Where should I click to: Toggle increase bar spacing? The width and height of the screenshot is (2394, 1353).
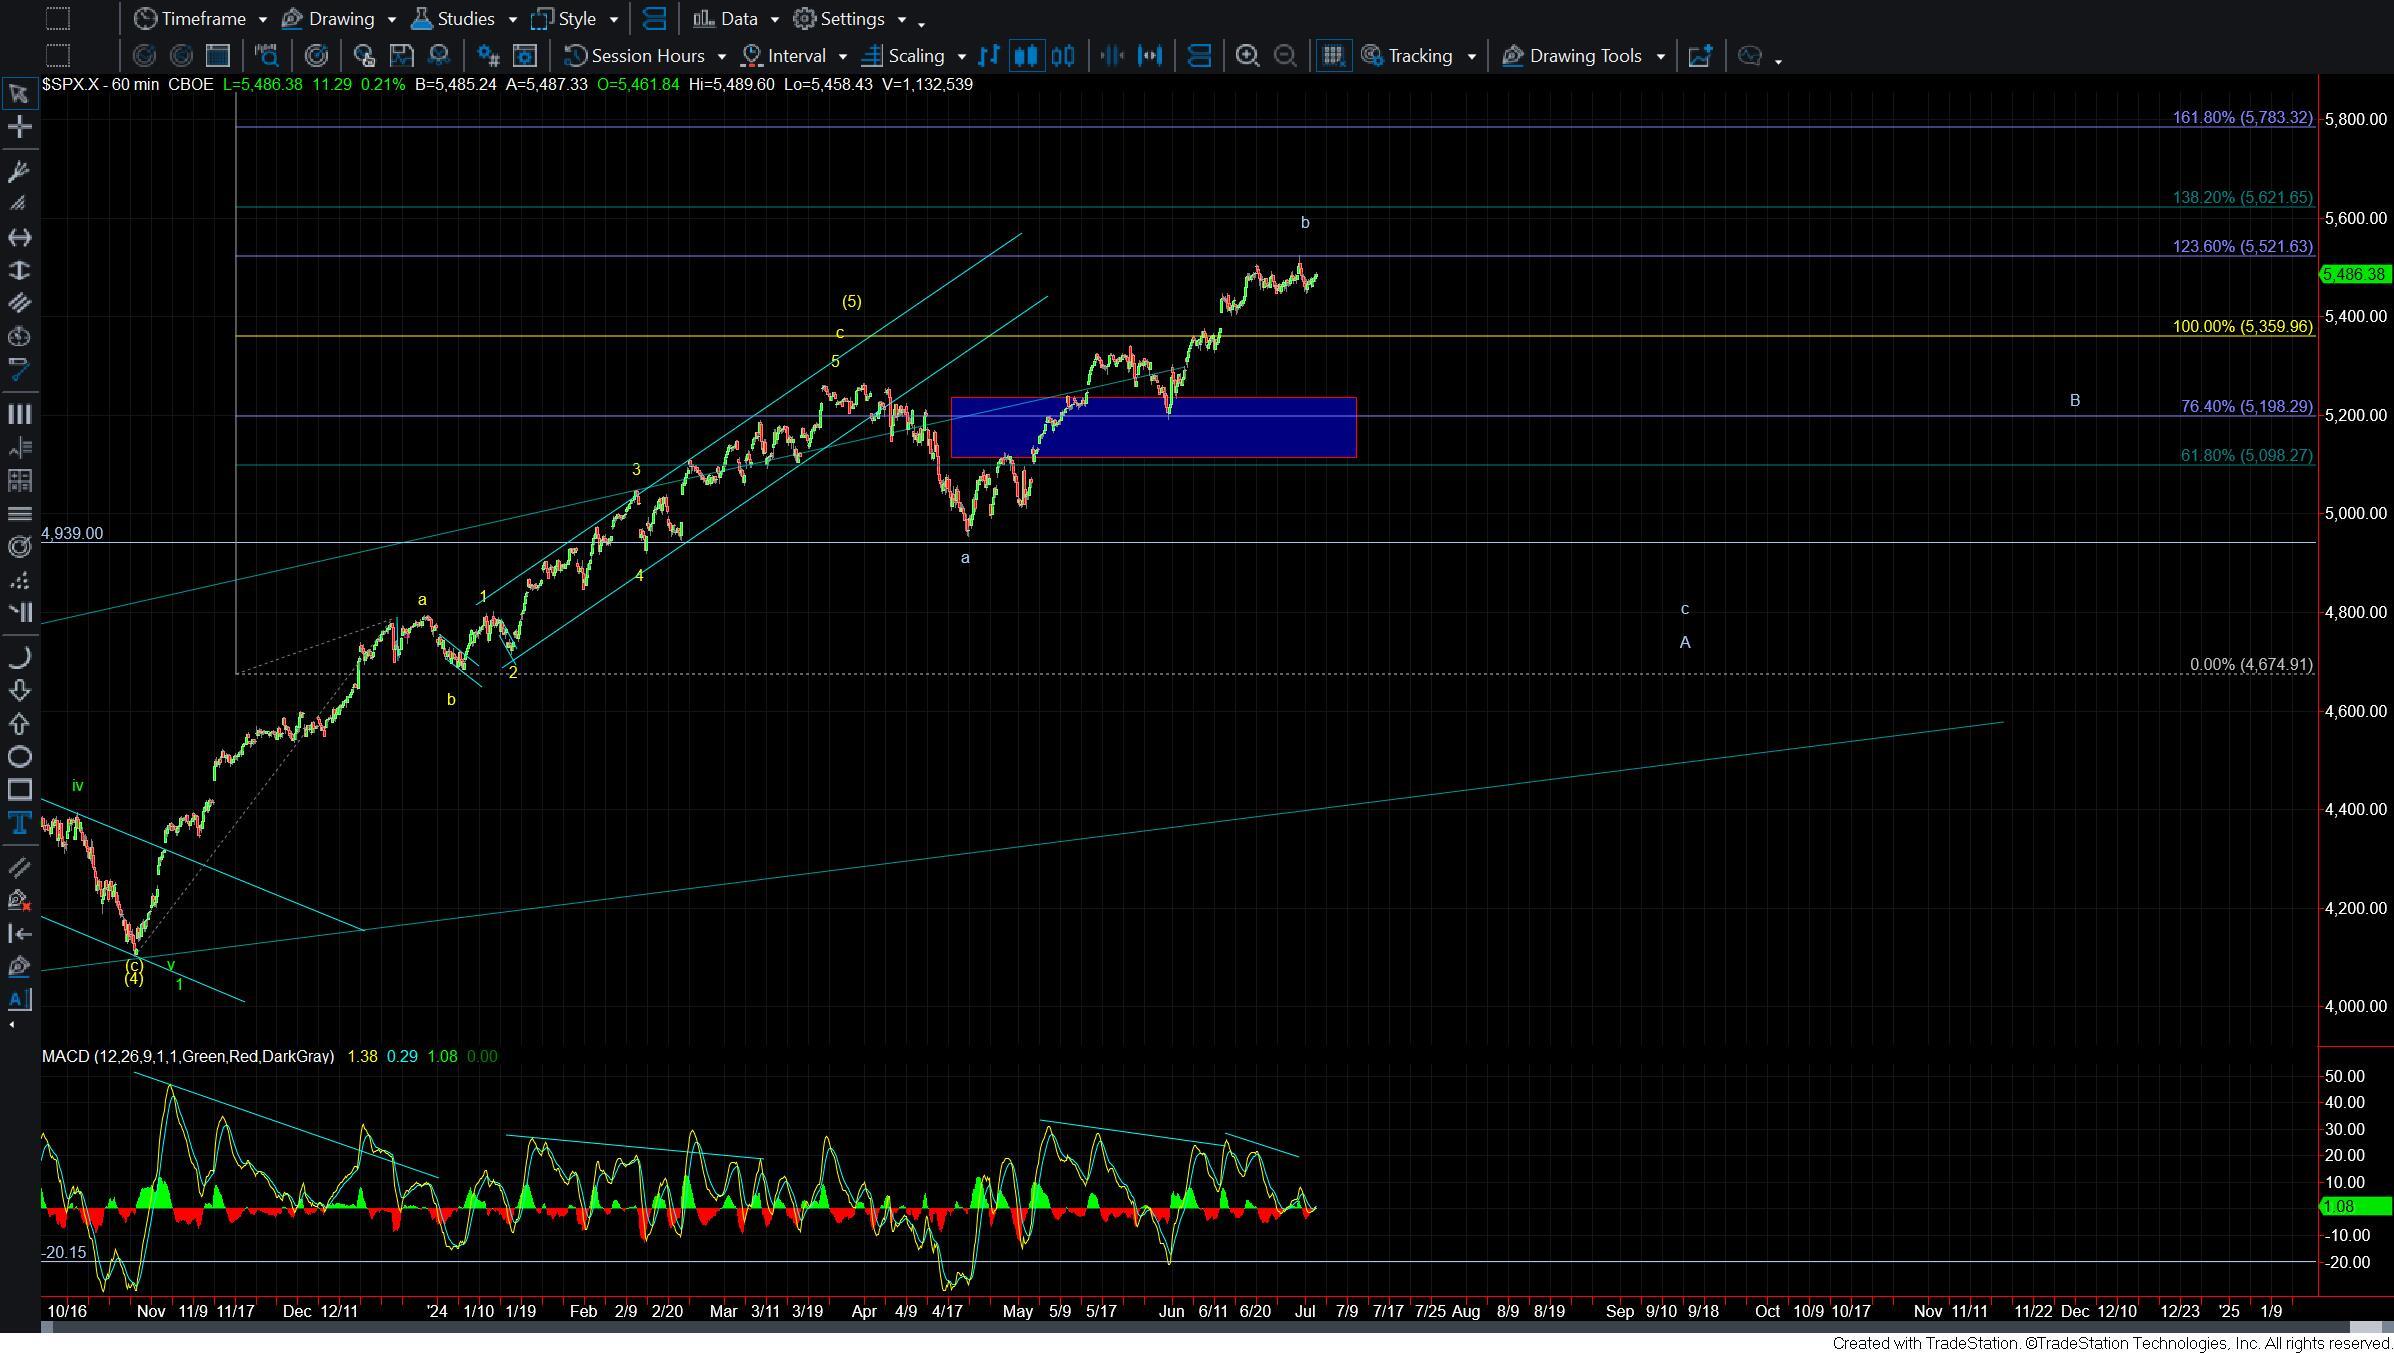(x=1150, y=56)
